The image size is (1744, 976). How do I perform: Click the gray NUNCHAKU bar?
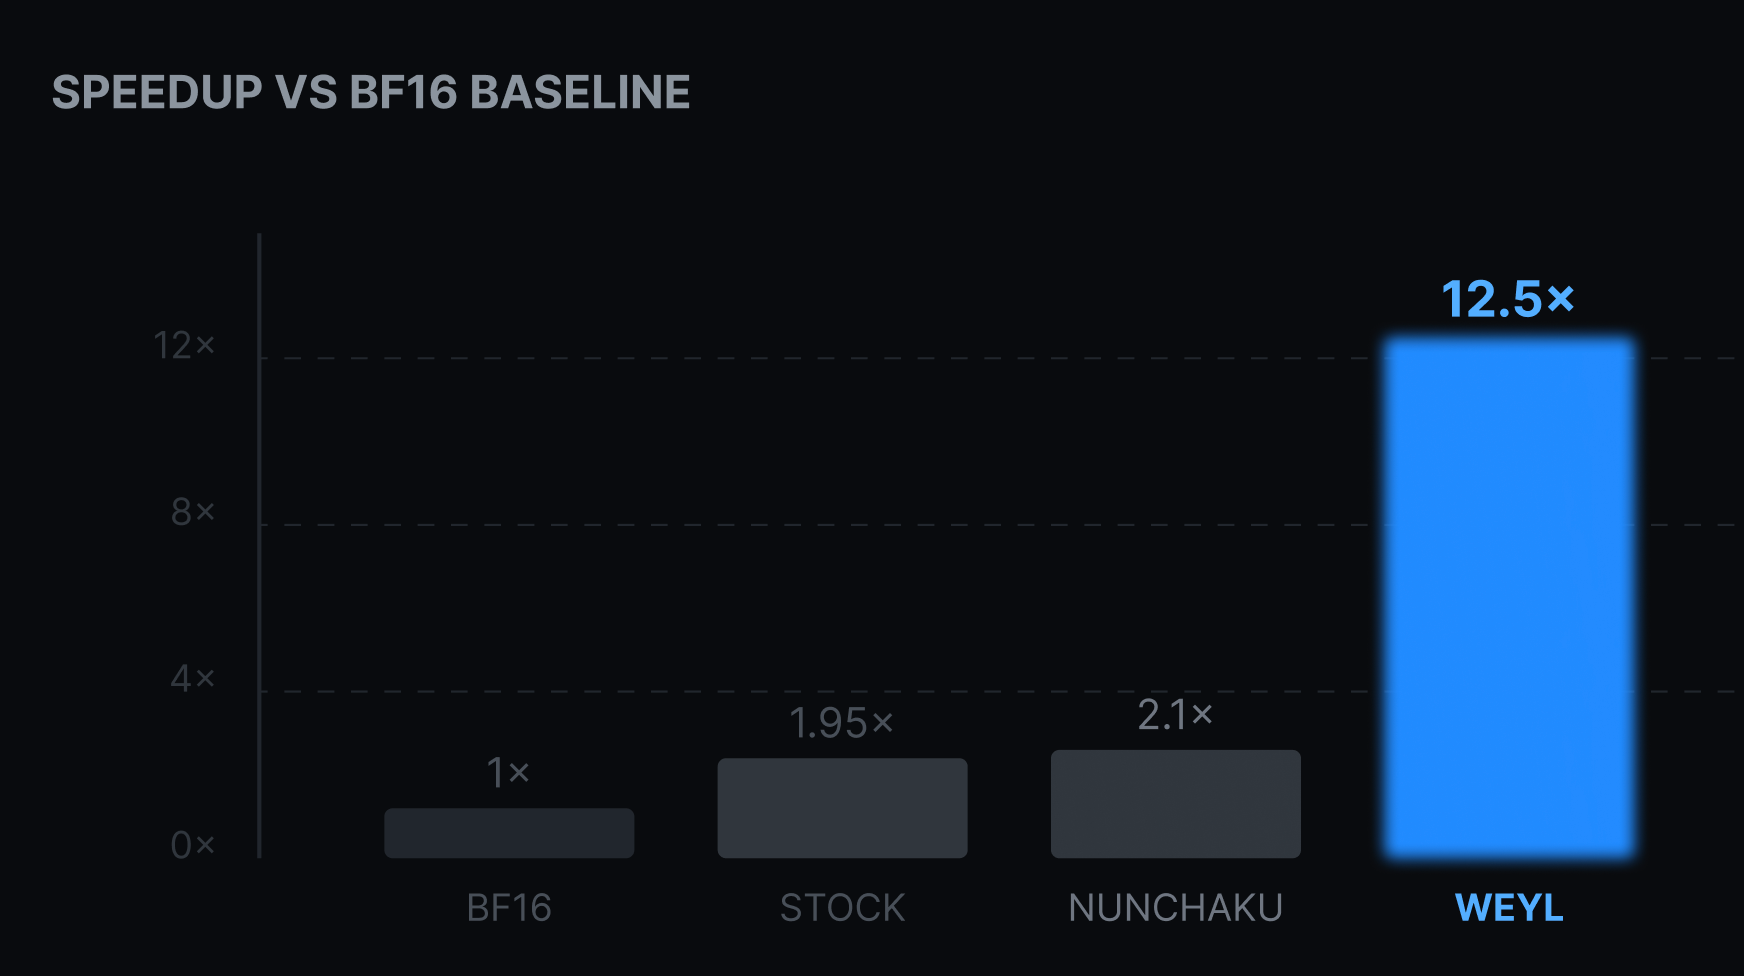coord(1175,804)
